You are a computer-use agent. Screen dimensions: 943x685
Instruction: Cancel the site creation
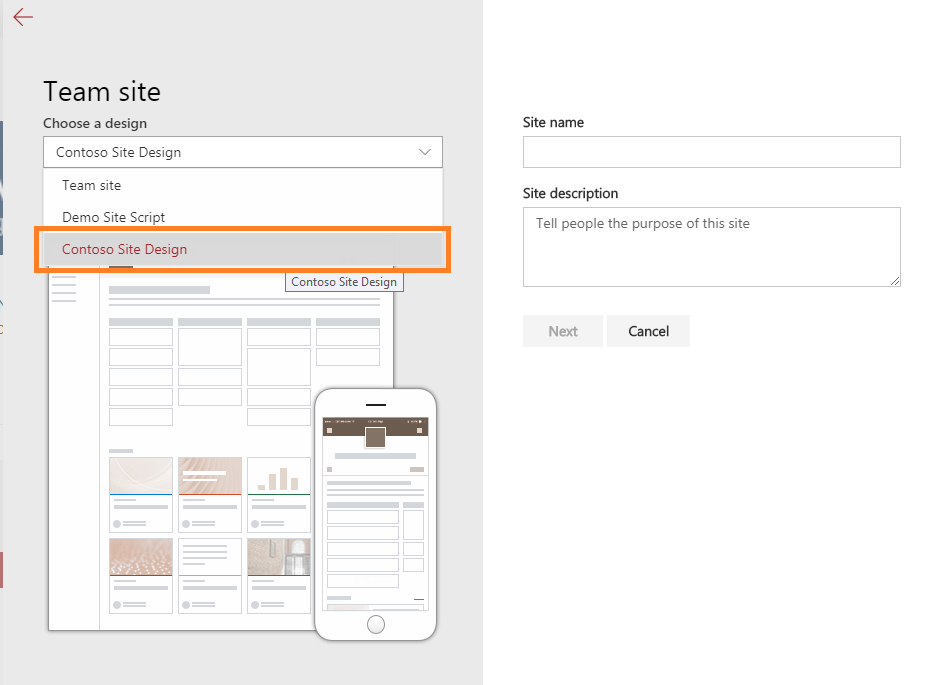(x=648, y=331)
